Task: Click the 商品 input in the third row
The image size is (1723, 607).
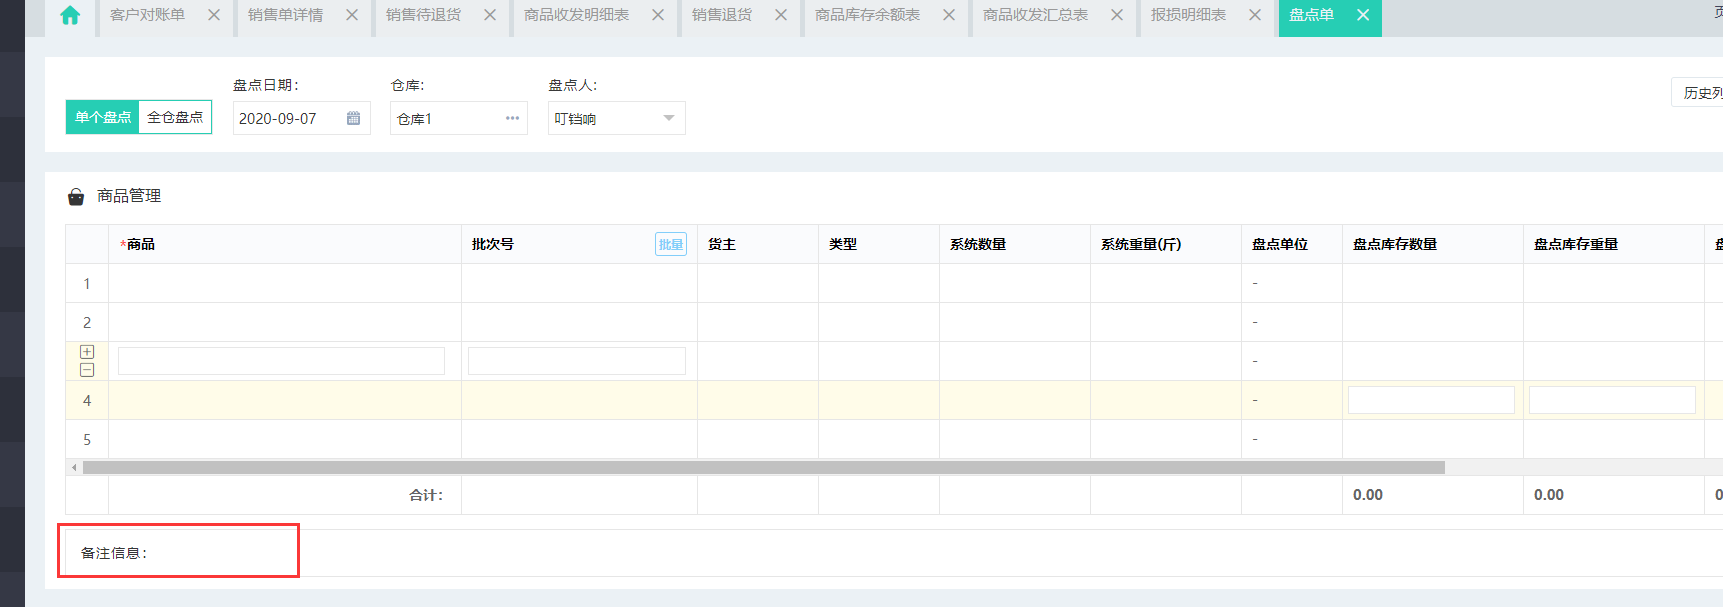Action: (281, 361)
